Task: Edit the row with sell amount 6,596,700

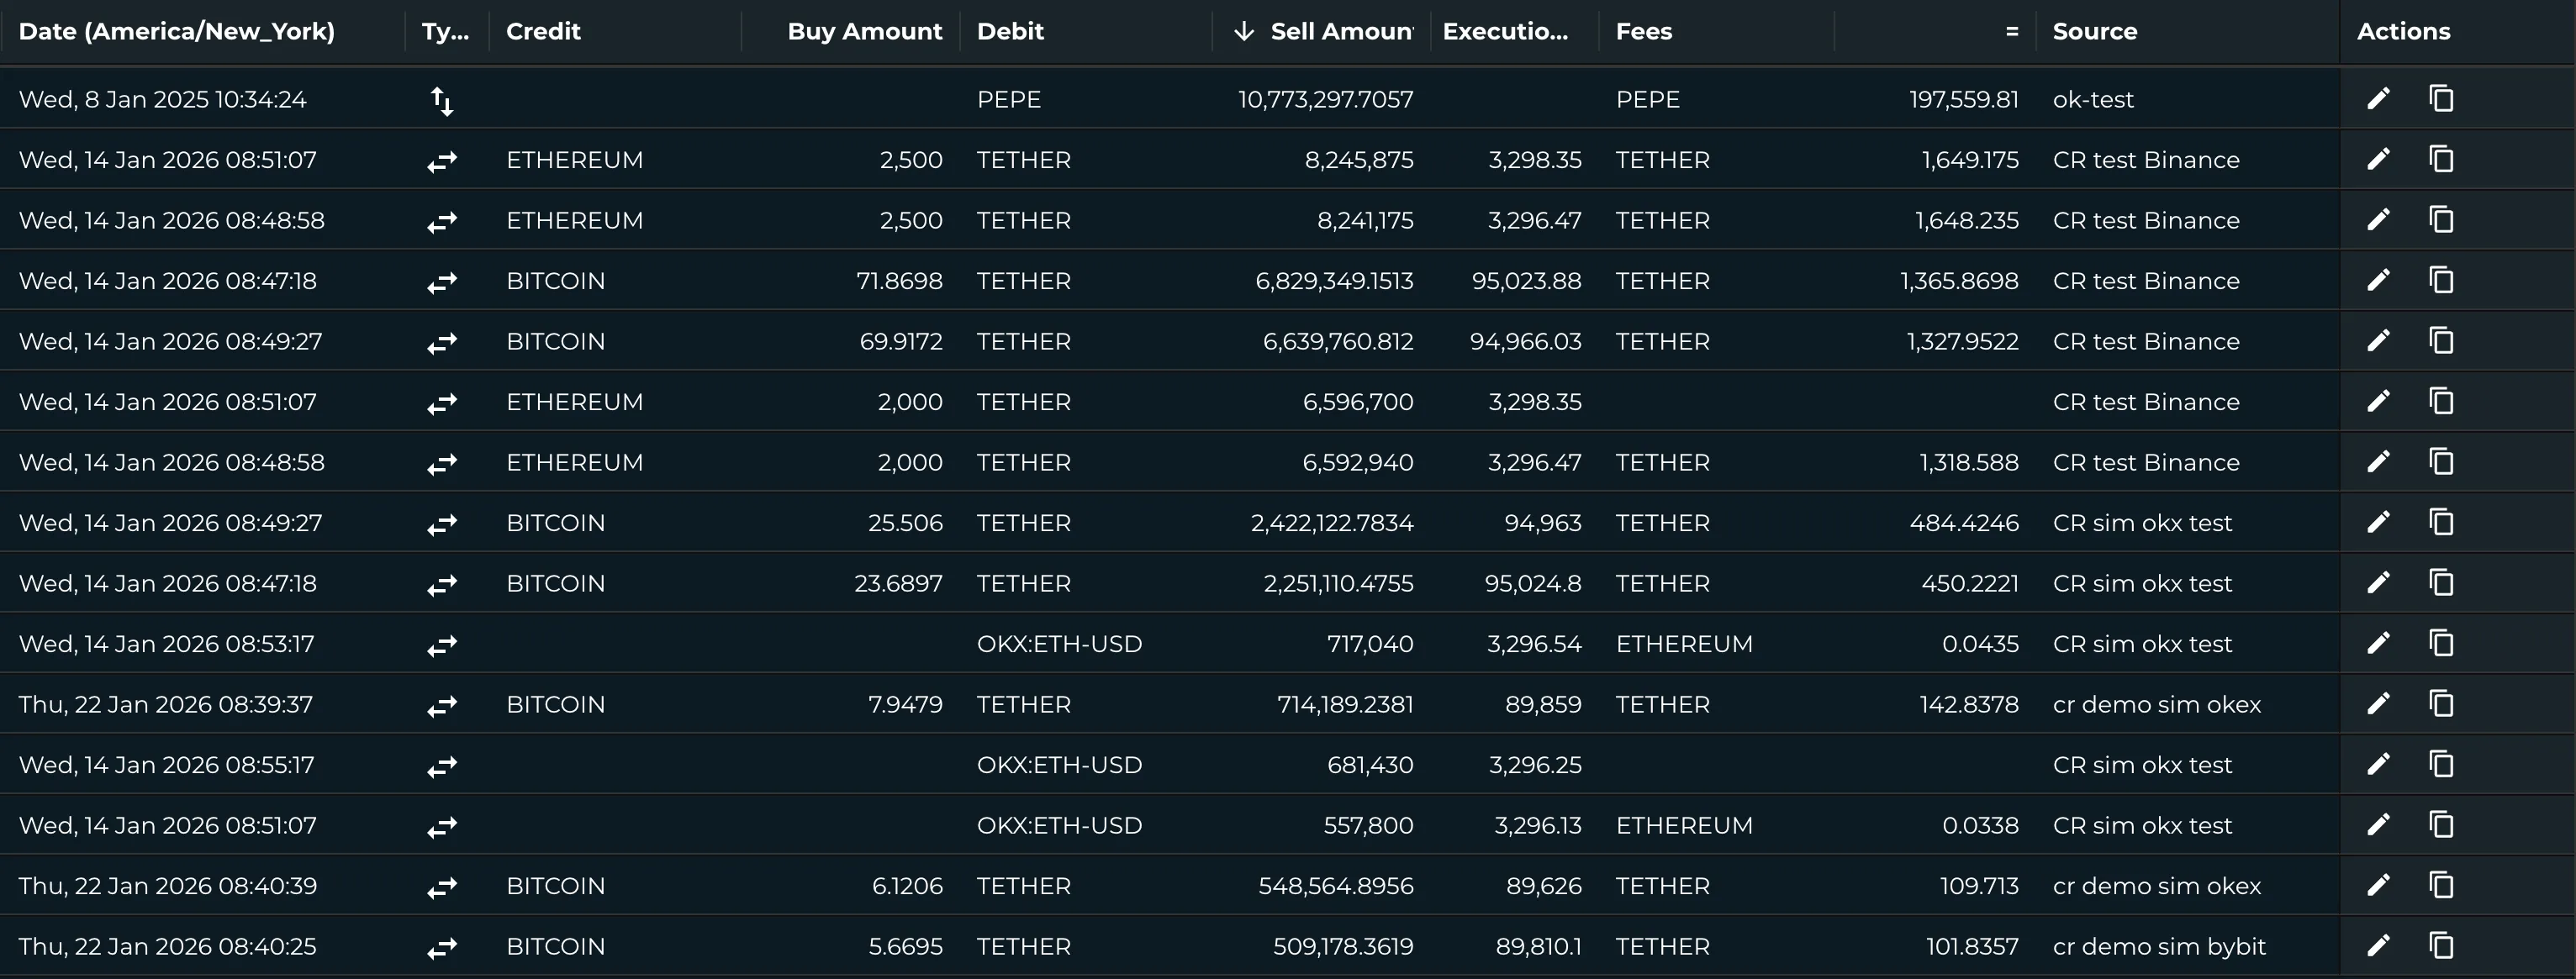Action: [2379, 401]
